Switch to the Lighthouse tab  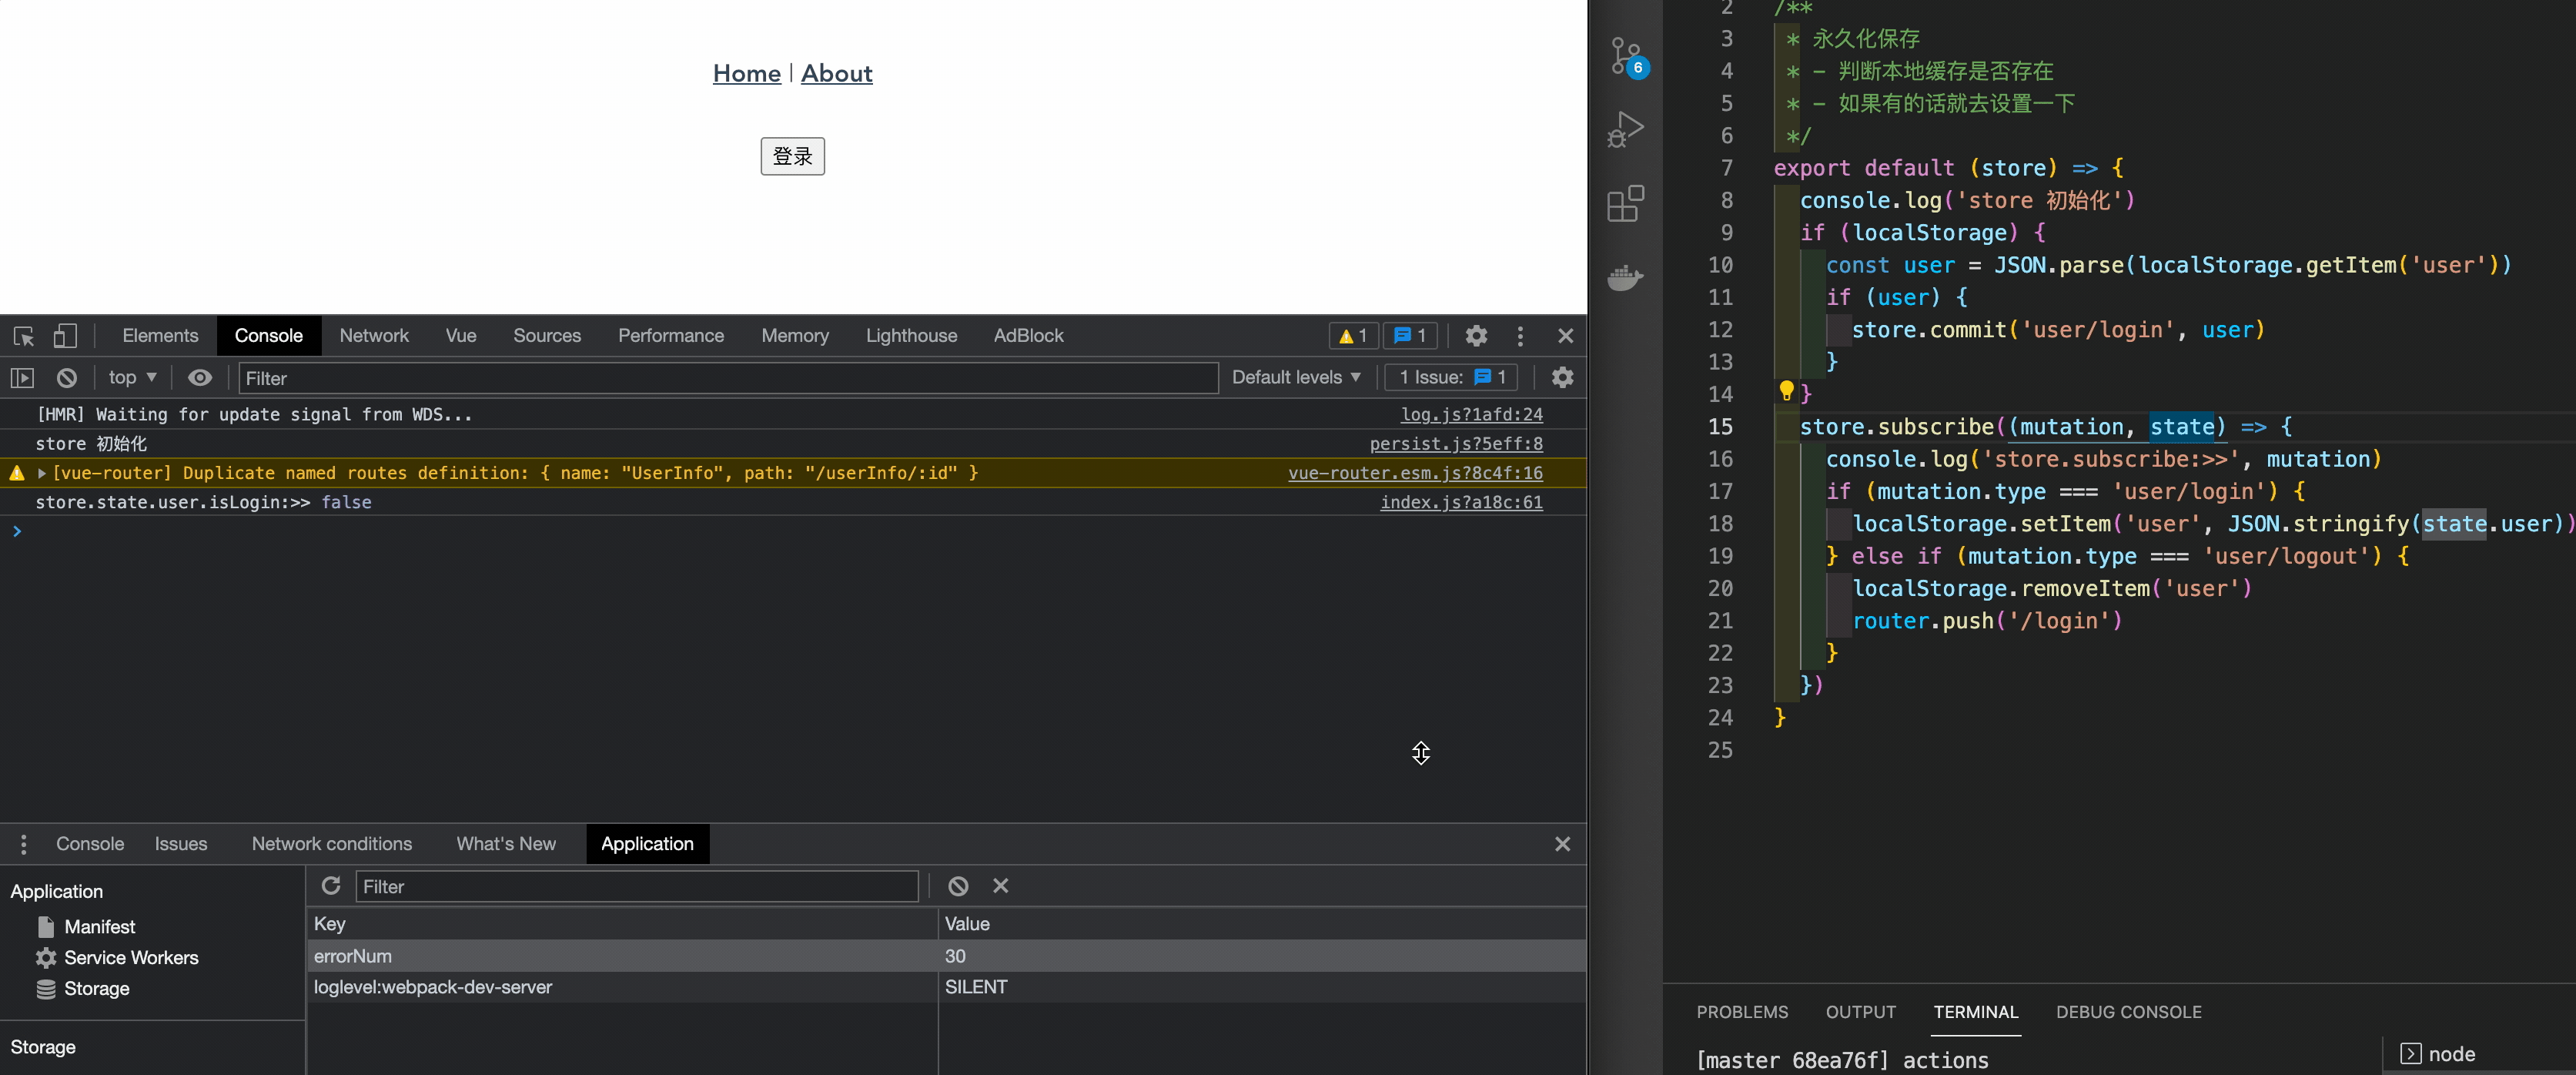pyautogui.click(x=911, y=336)
